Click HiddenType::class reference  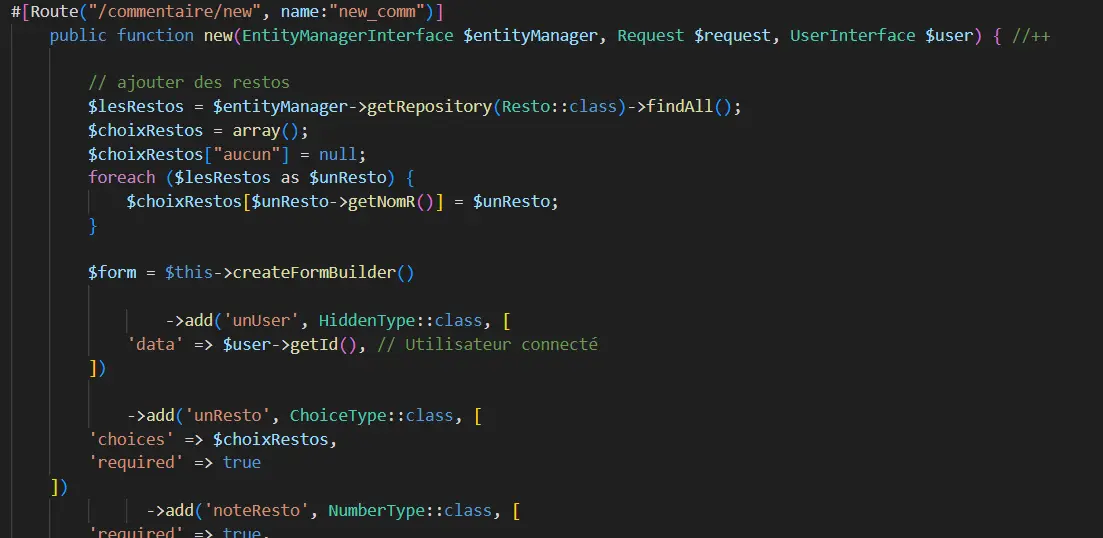click(400, 321)
